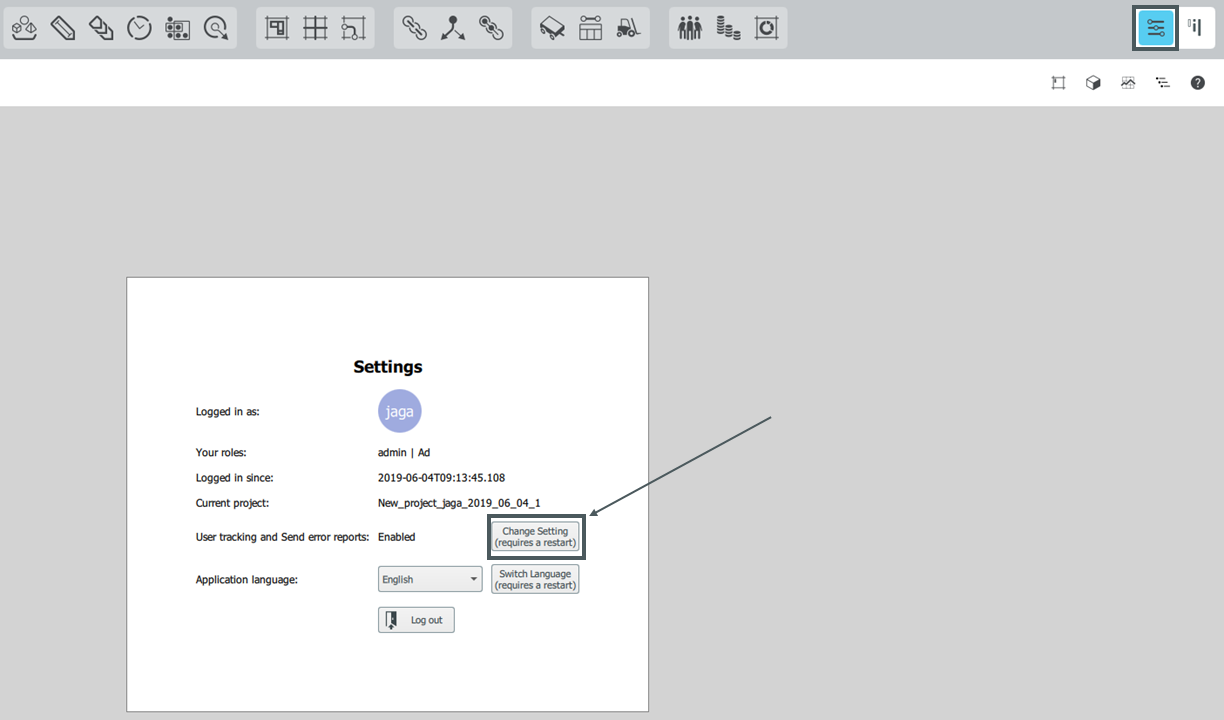The width and height of the screenshot is (1224, 720).
Task: Click Change Setting (requires a restart) button
Action: [x=535, y=537]
